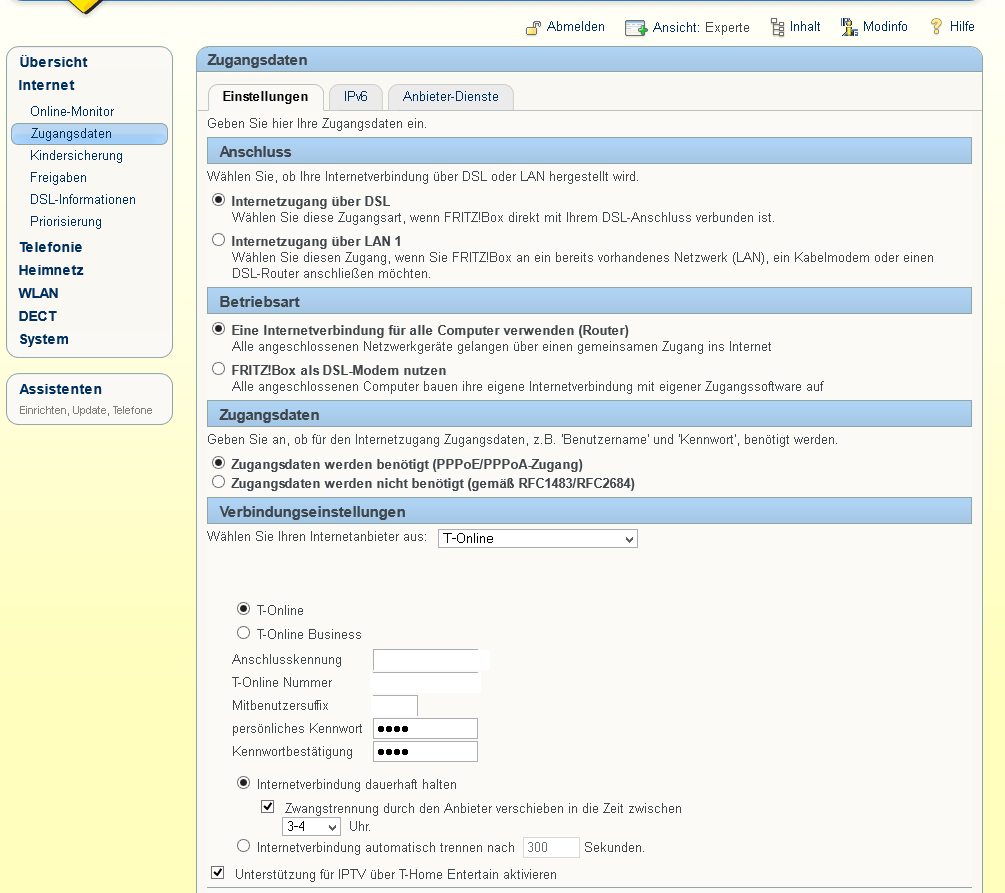Screen dimensions: 1005x893
Task: Open the Modinfo link
Action: pyautogui.click(x=885, y=26)
